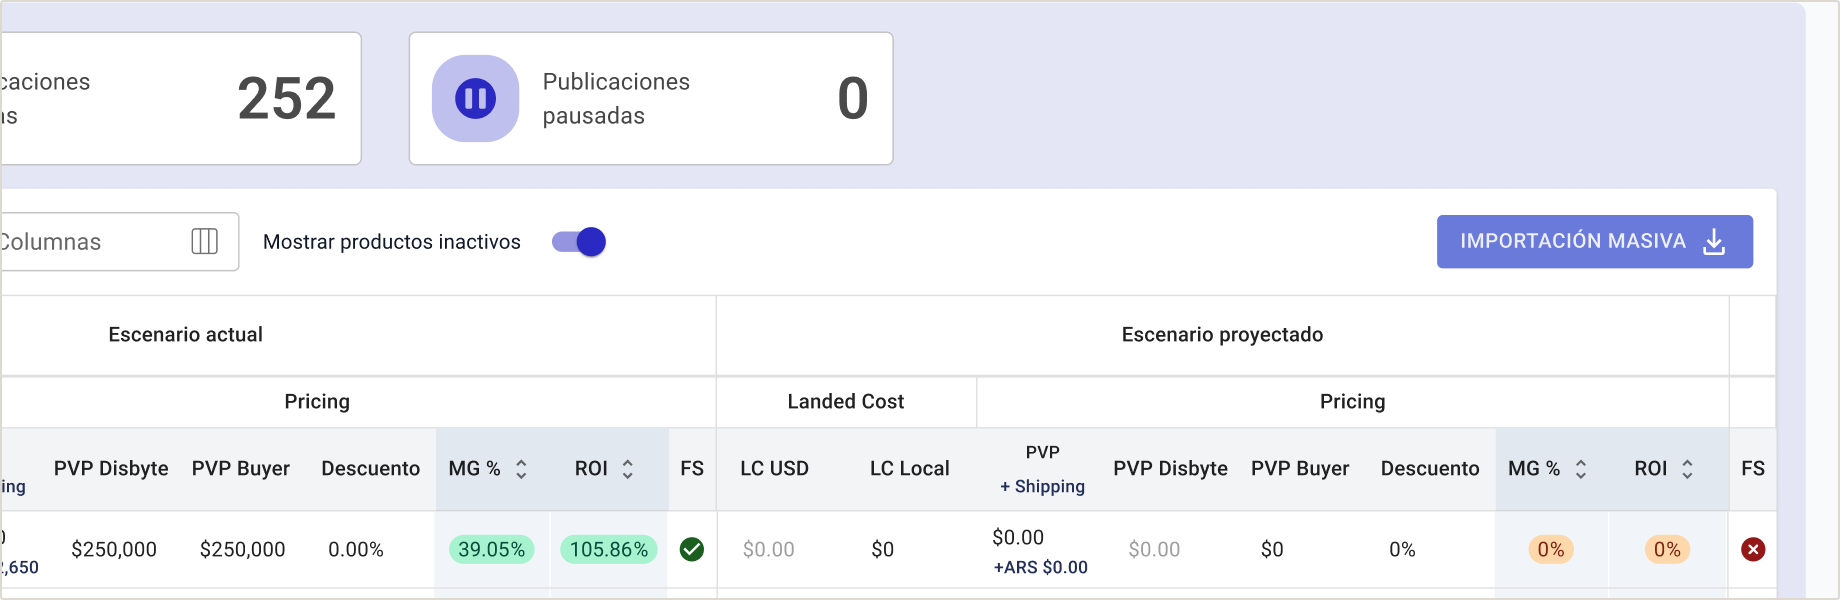Viewport: 1840px width, 600px height.
Task: Click the Importación Masiva button
Action: coord(1595,241)
